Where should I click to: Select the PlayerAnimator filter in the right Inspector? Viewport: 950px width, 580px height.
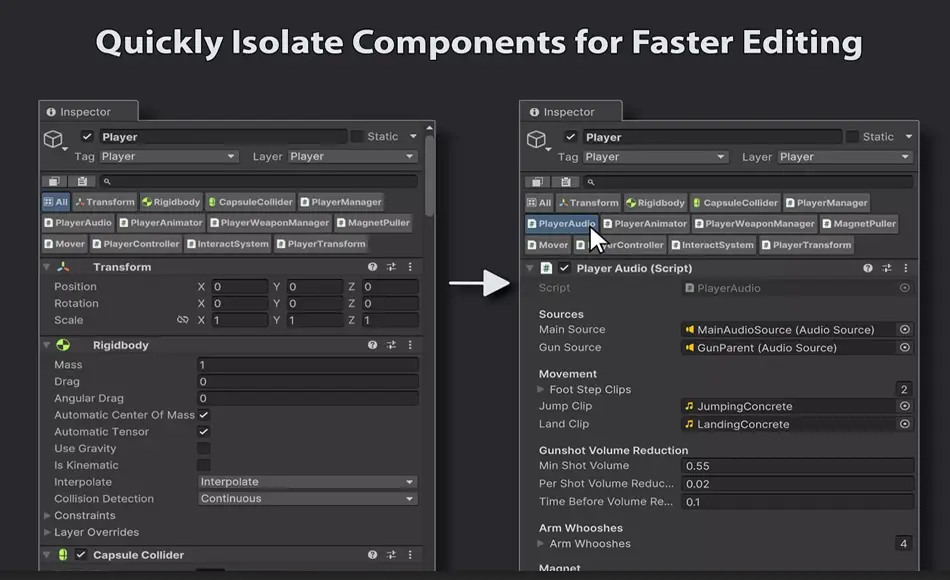645,224
